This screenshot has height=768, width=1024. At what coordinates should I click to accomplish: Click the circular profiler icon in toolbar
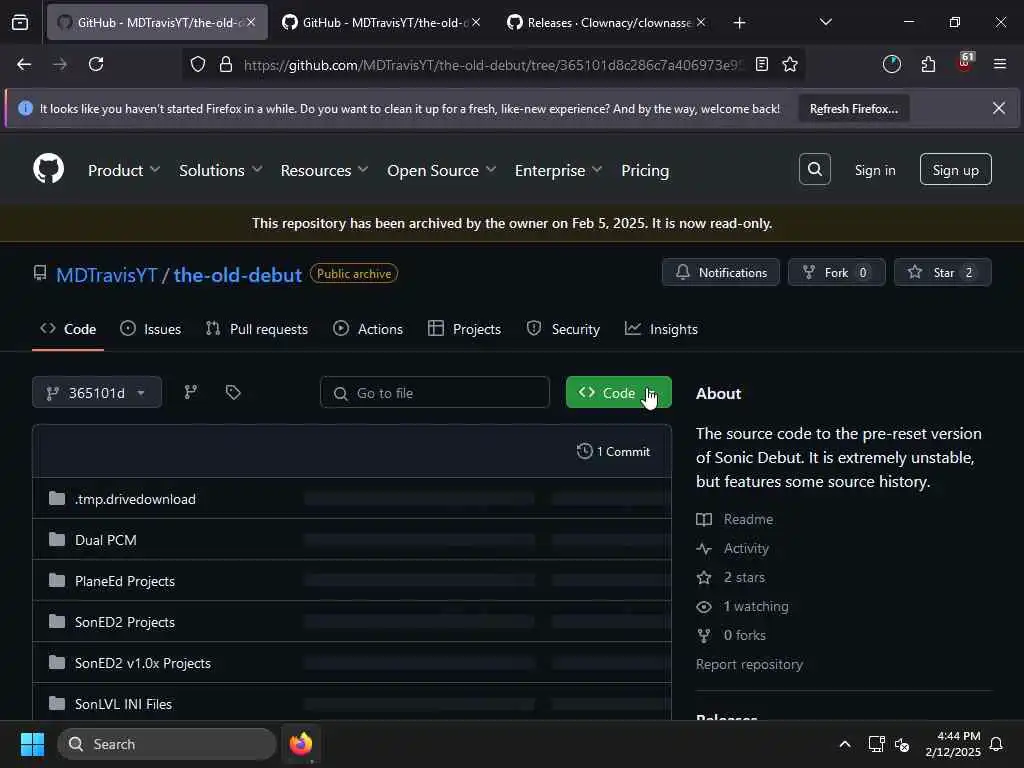(x=891, y=64)
